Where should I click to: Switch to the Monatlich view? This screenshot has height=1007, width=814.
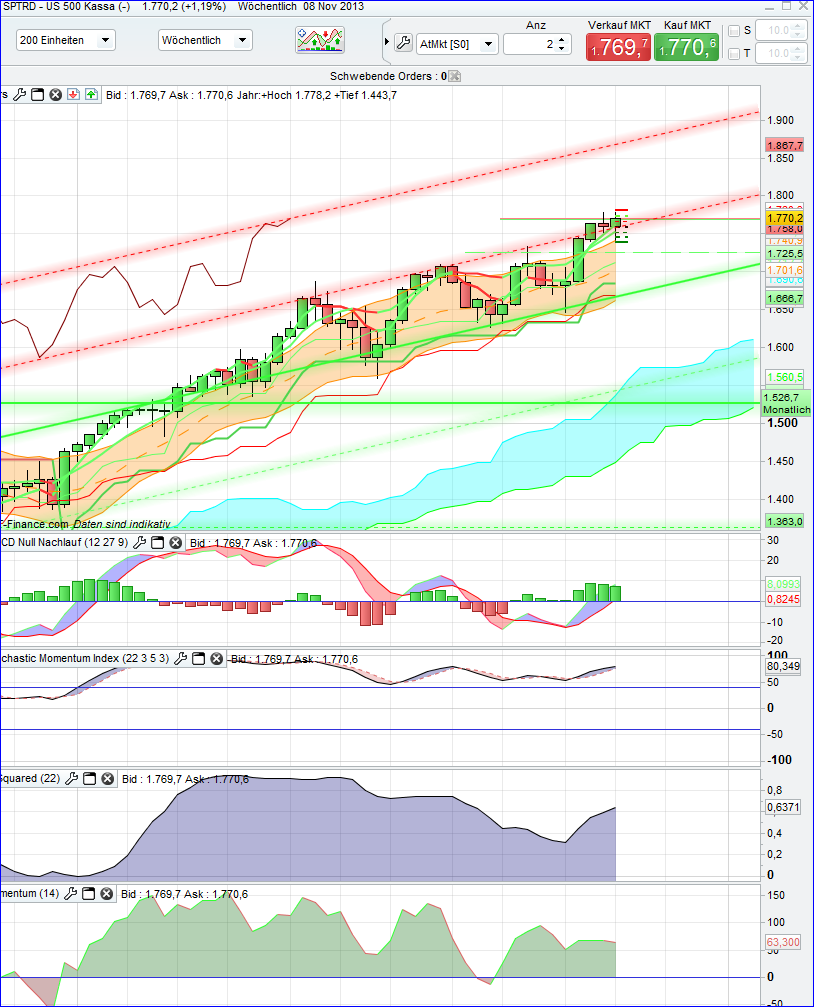click(x=785, y=410)
